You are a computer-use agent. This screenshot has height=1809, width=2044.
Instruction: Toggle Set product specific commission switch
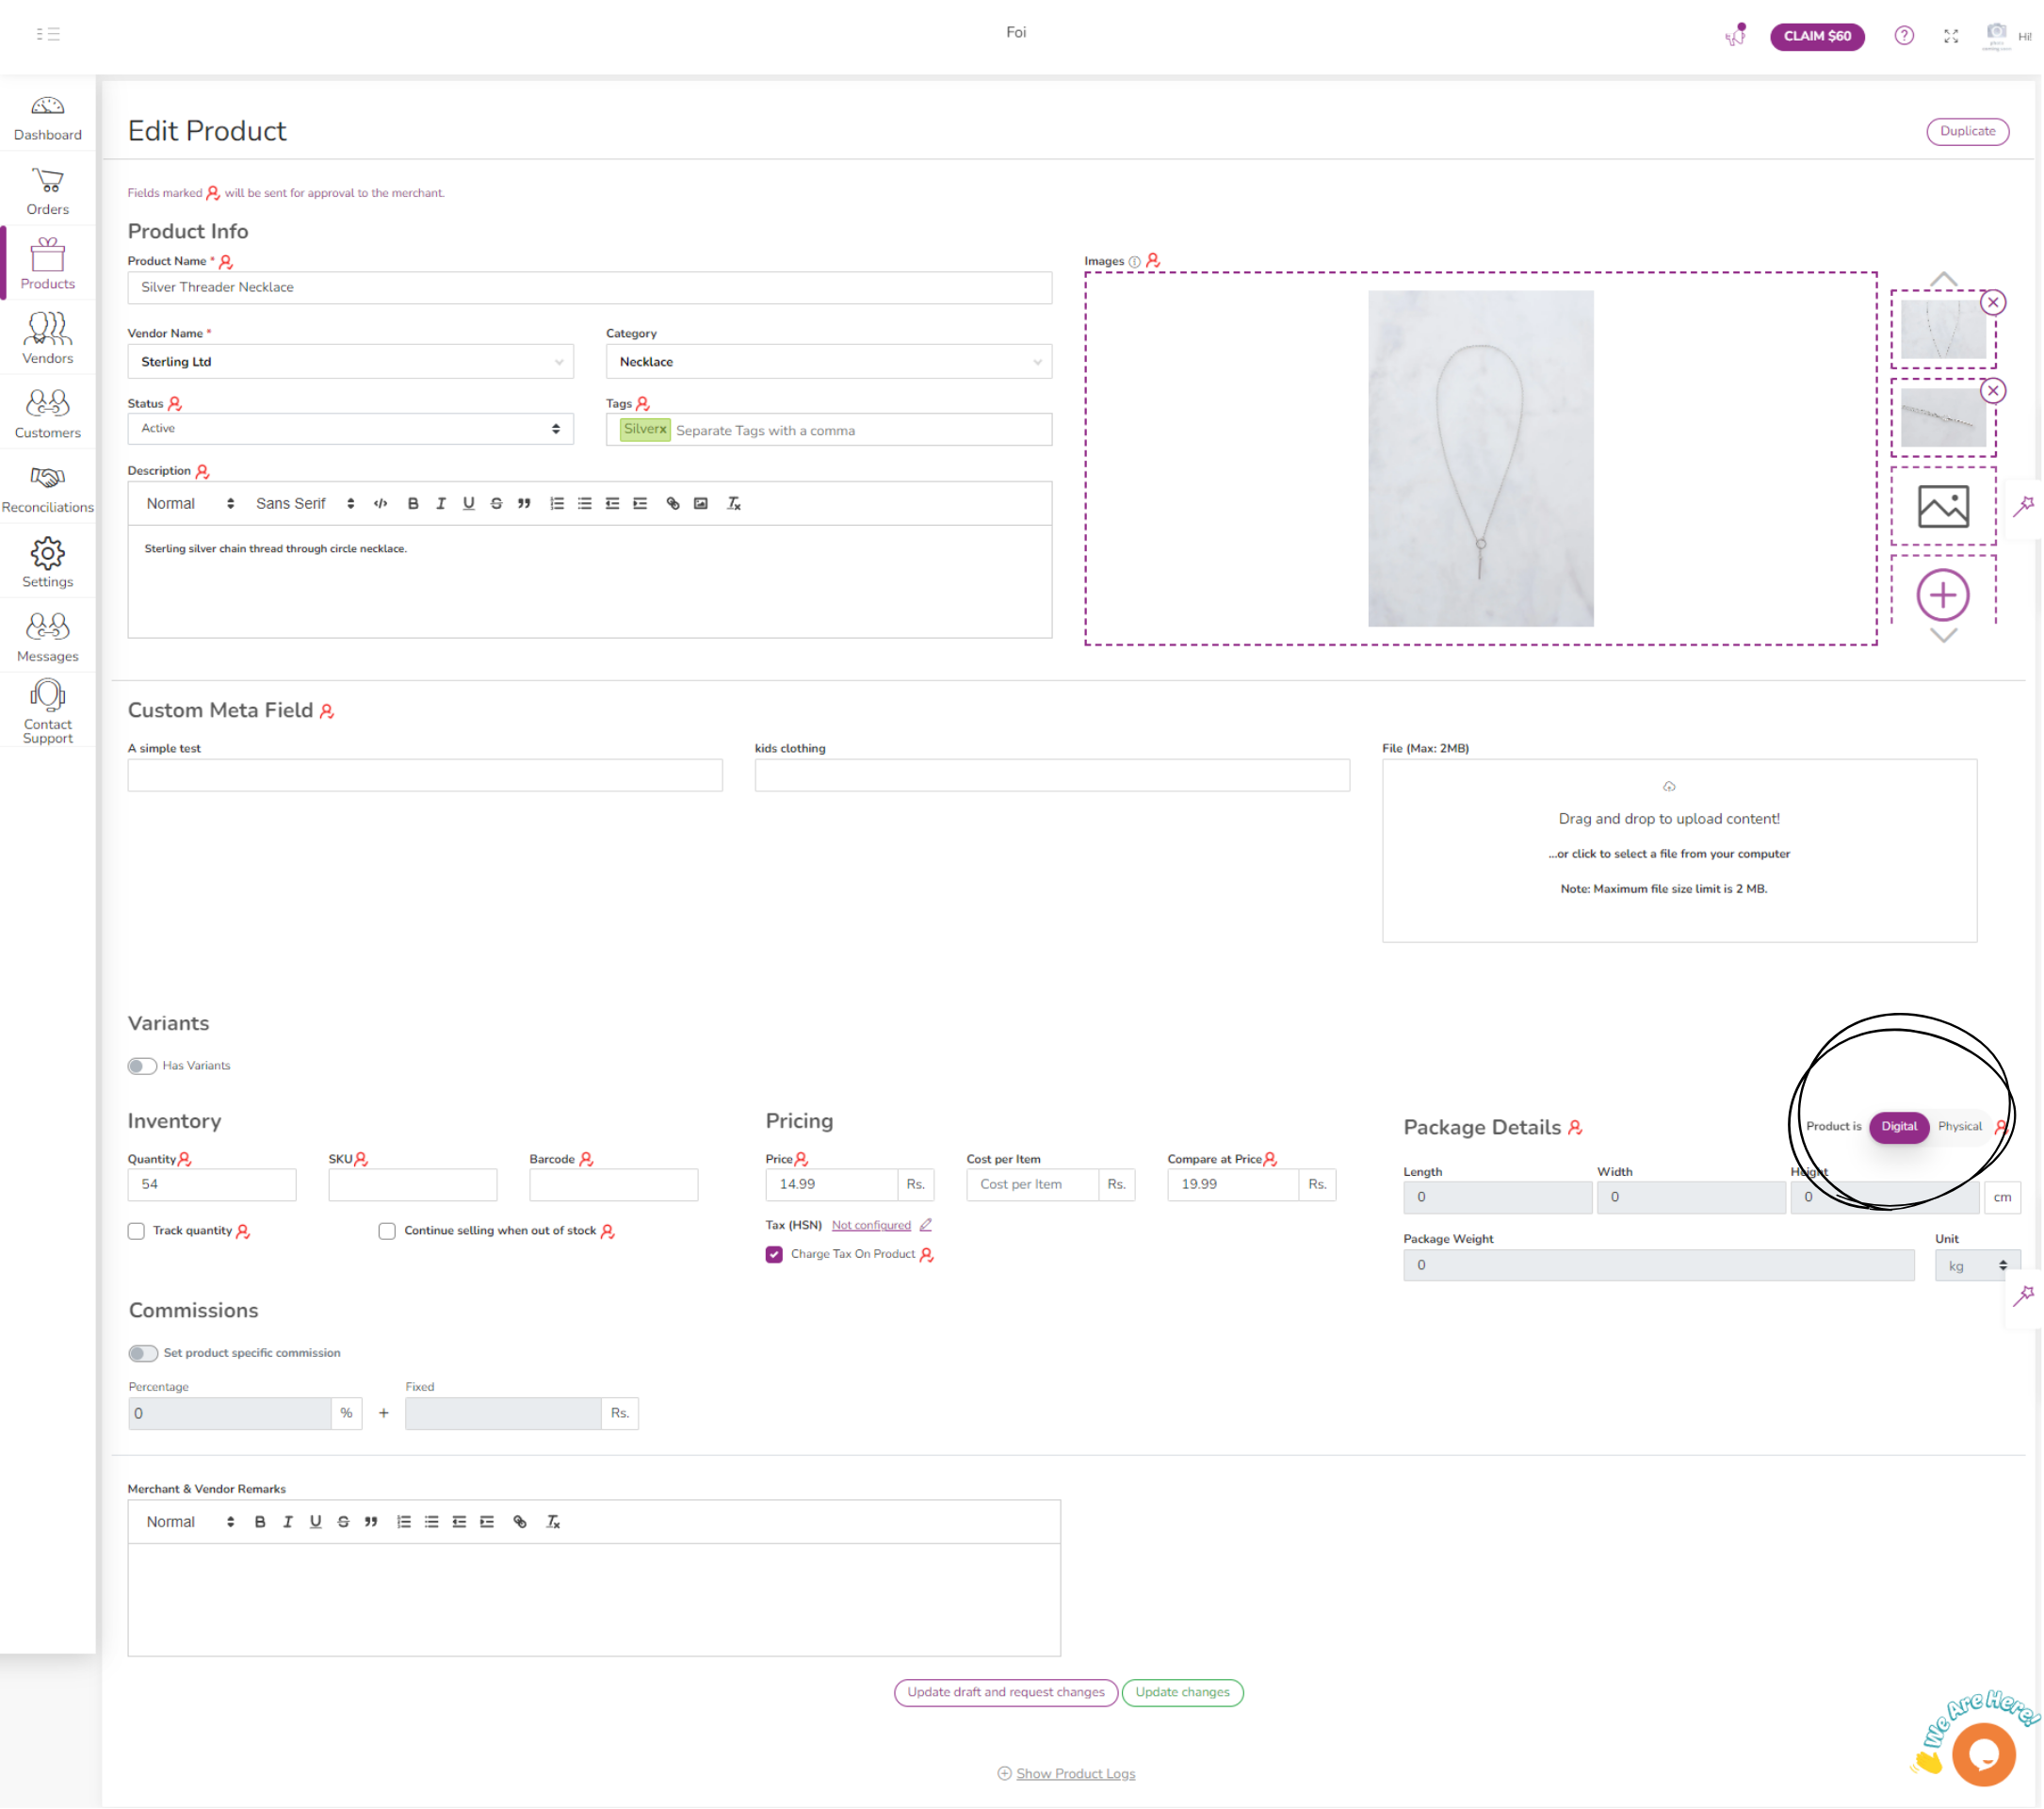point(143,1354)
